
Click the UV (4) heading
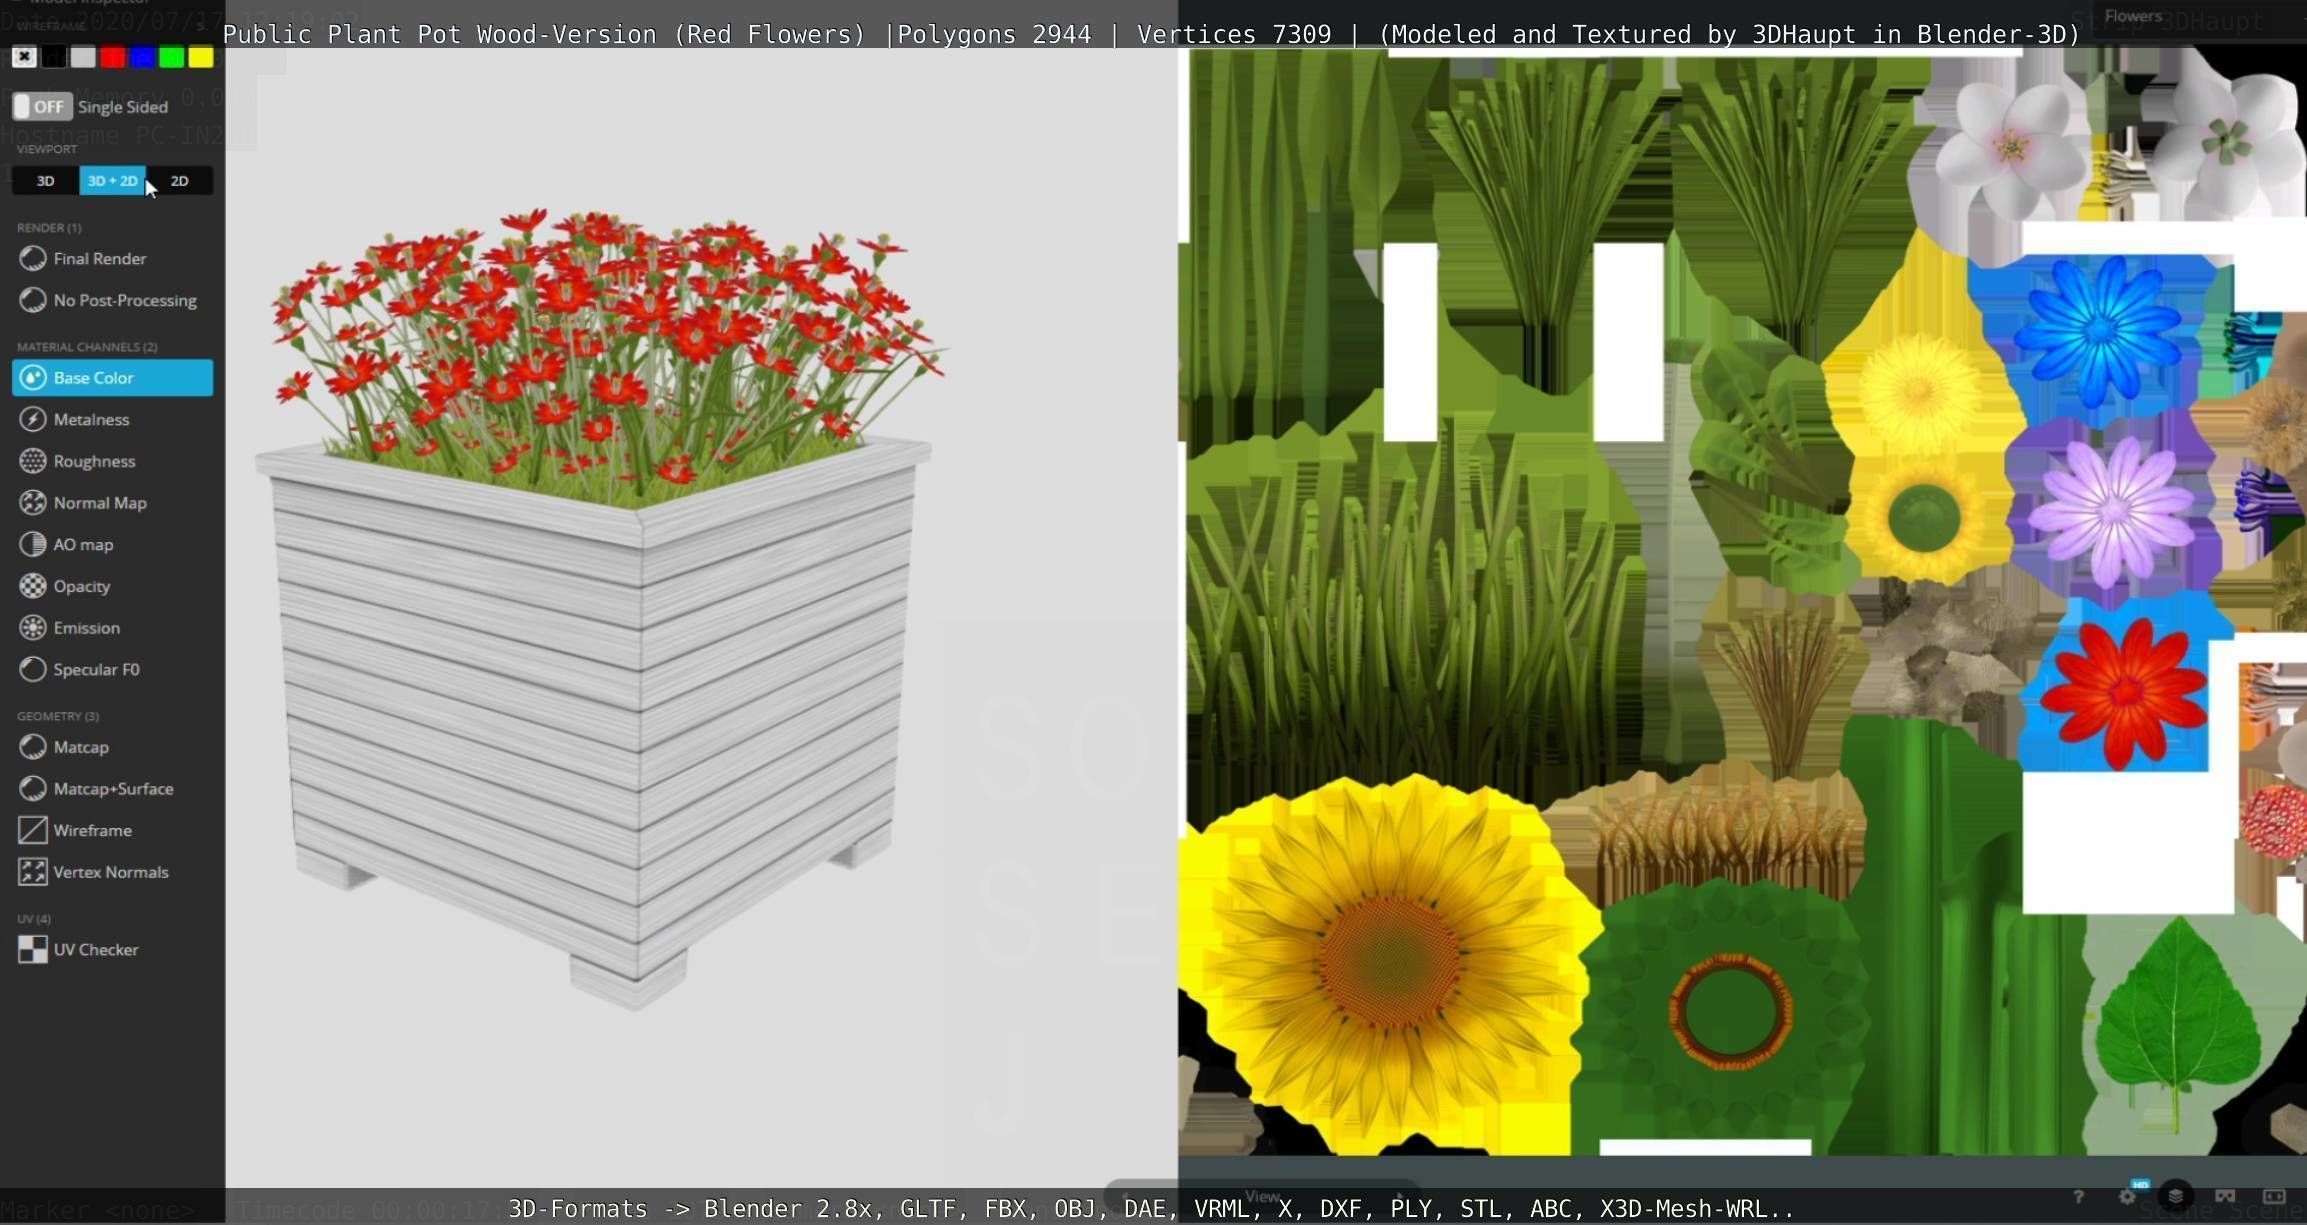click(34, 919)
